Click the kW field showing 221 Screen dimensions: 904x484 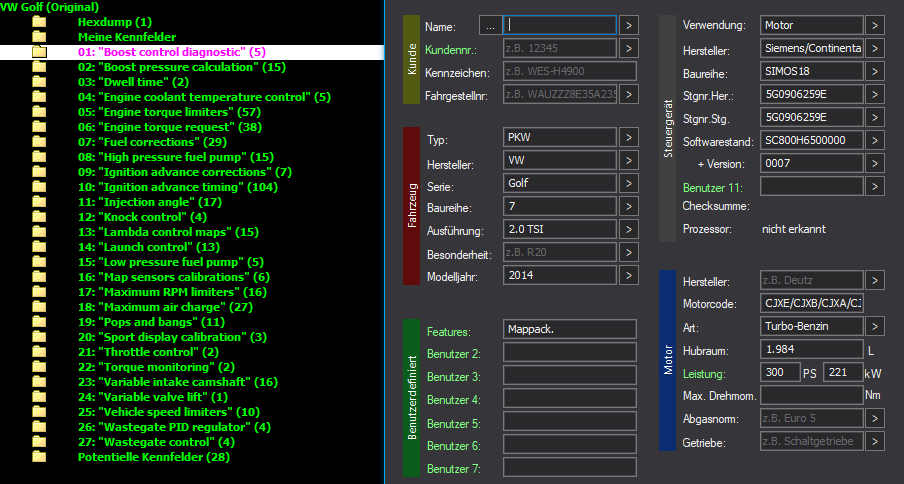[x=843, y=372]
